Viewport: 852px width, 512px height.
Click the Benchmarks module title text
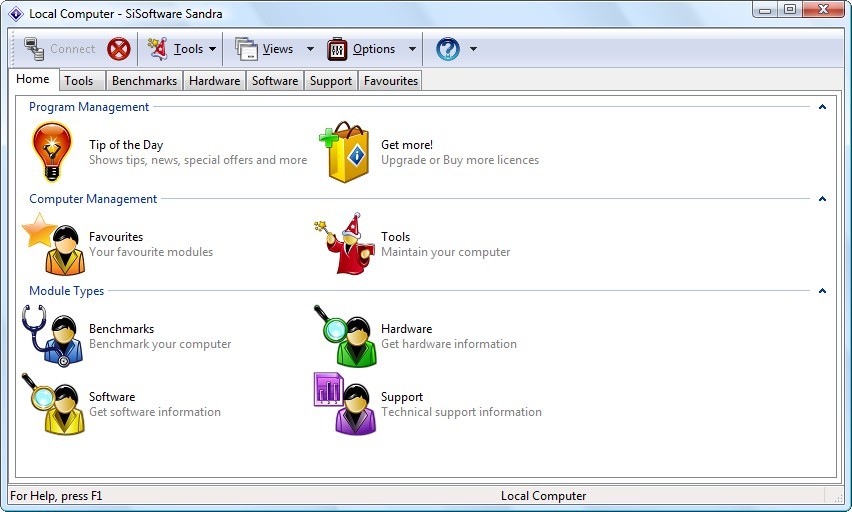(x=122, y=329)
